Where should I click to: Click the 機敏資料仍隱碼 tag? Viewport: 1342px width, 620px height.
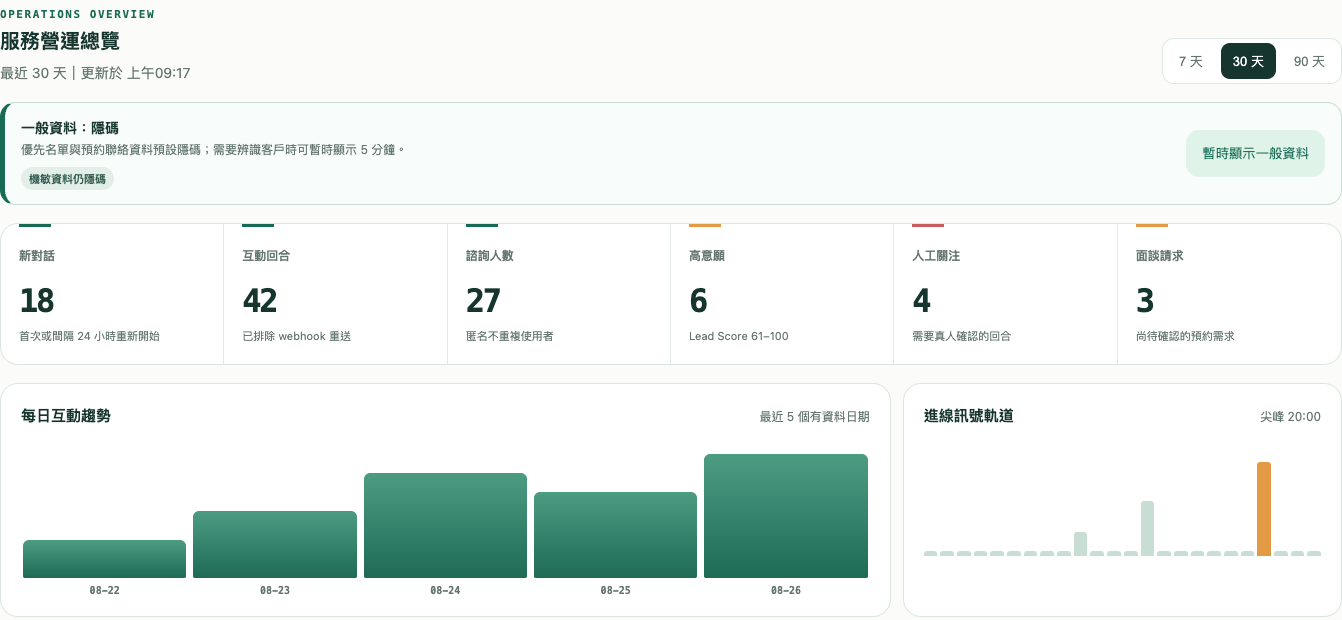[x=67, y=179]
